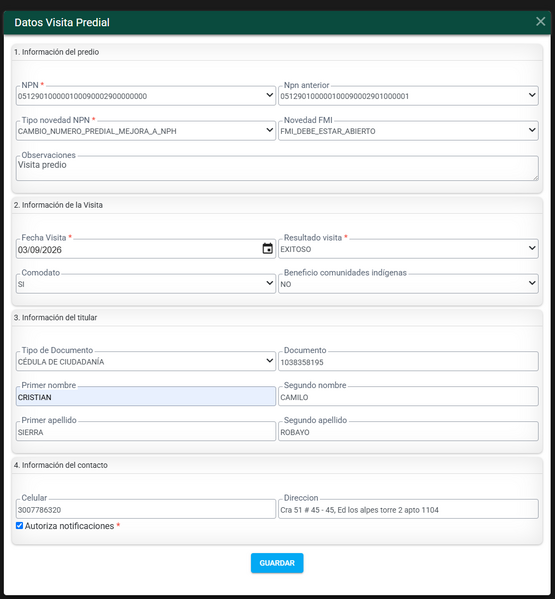555x599 pixels.
Task: Click the Segundo apellido field
Action: pyautogui.click(x=408, y=432)
